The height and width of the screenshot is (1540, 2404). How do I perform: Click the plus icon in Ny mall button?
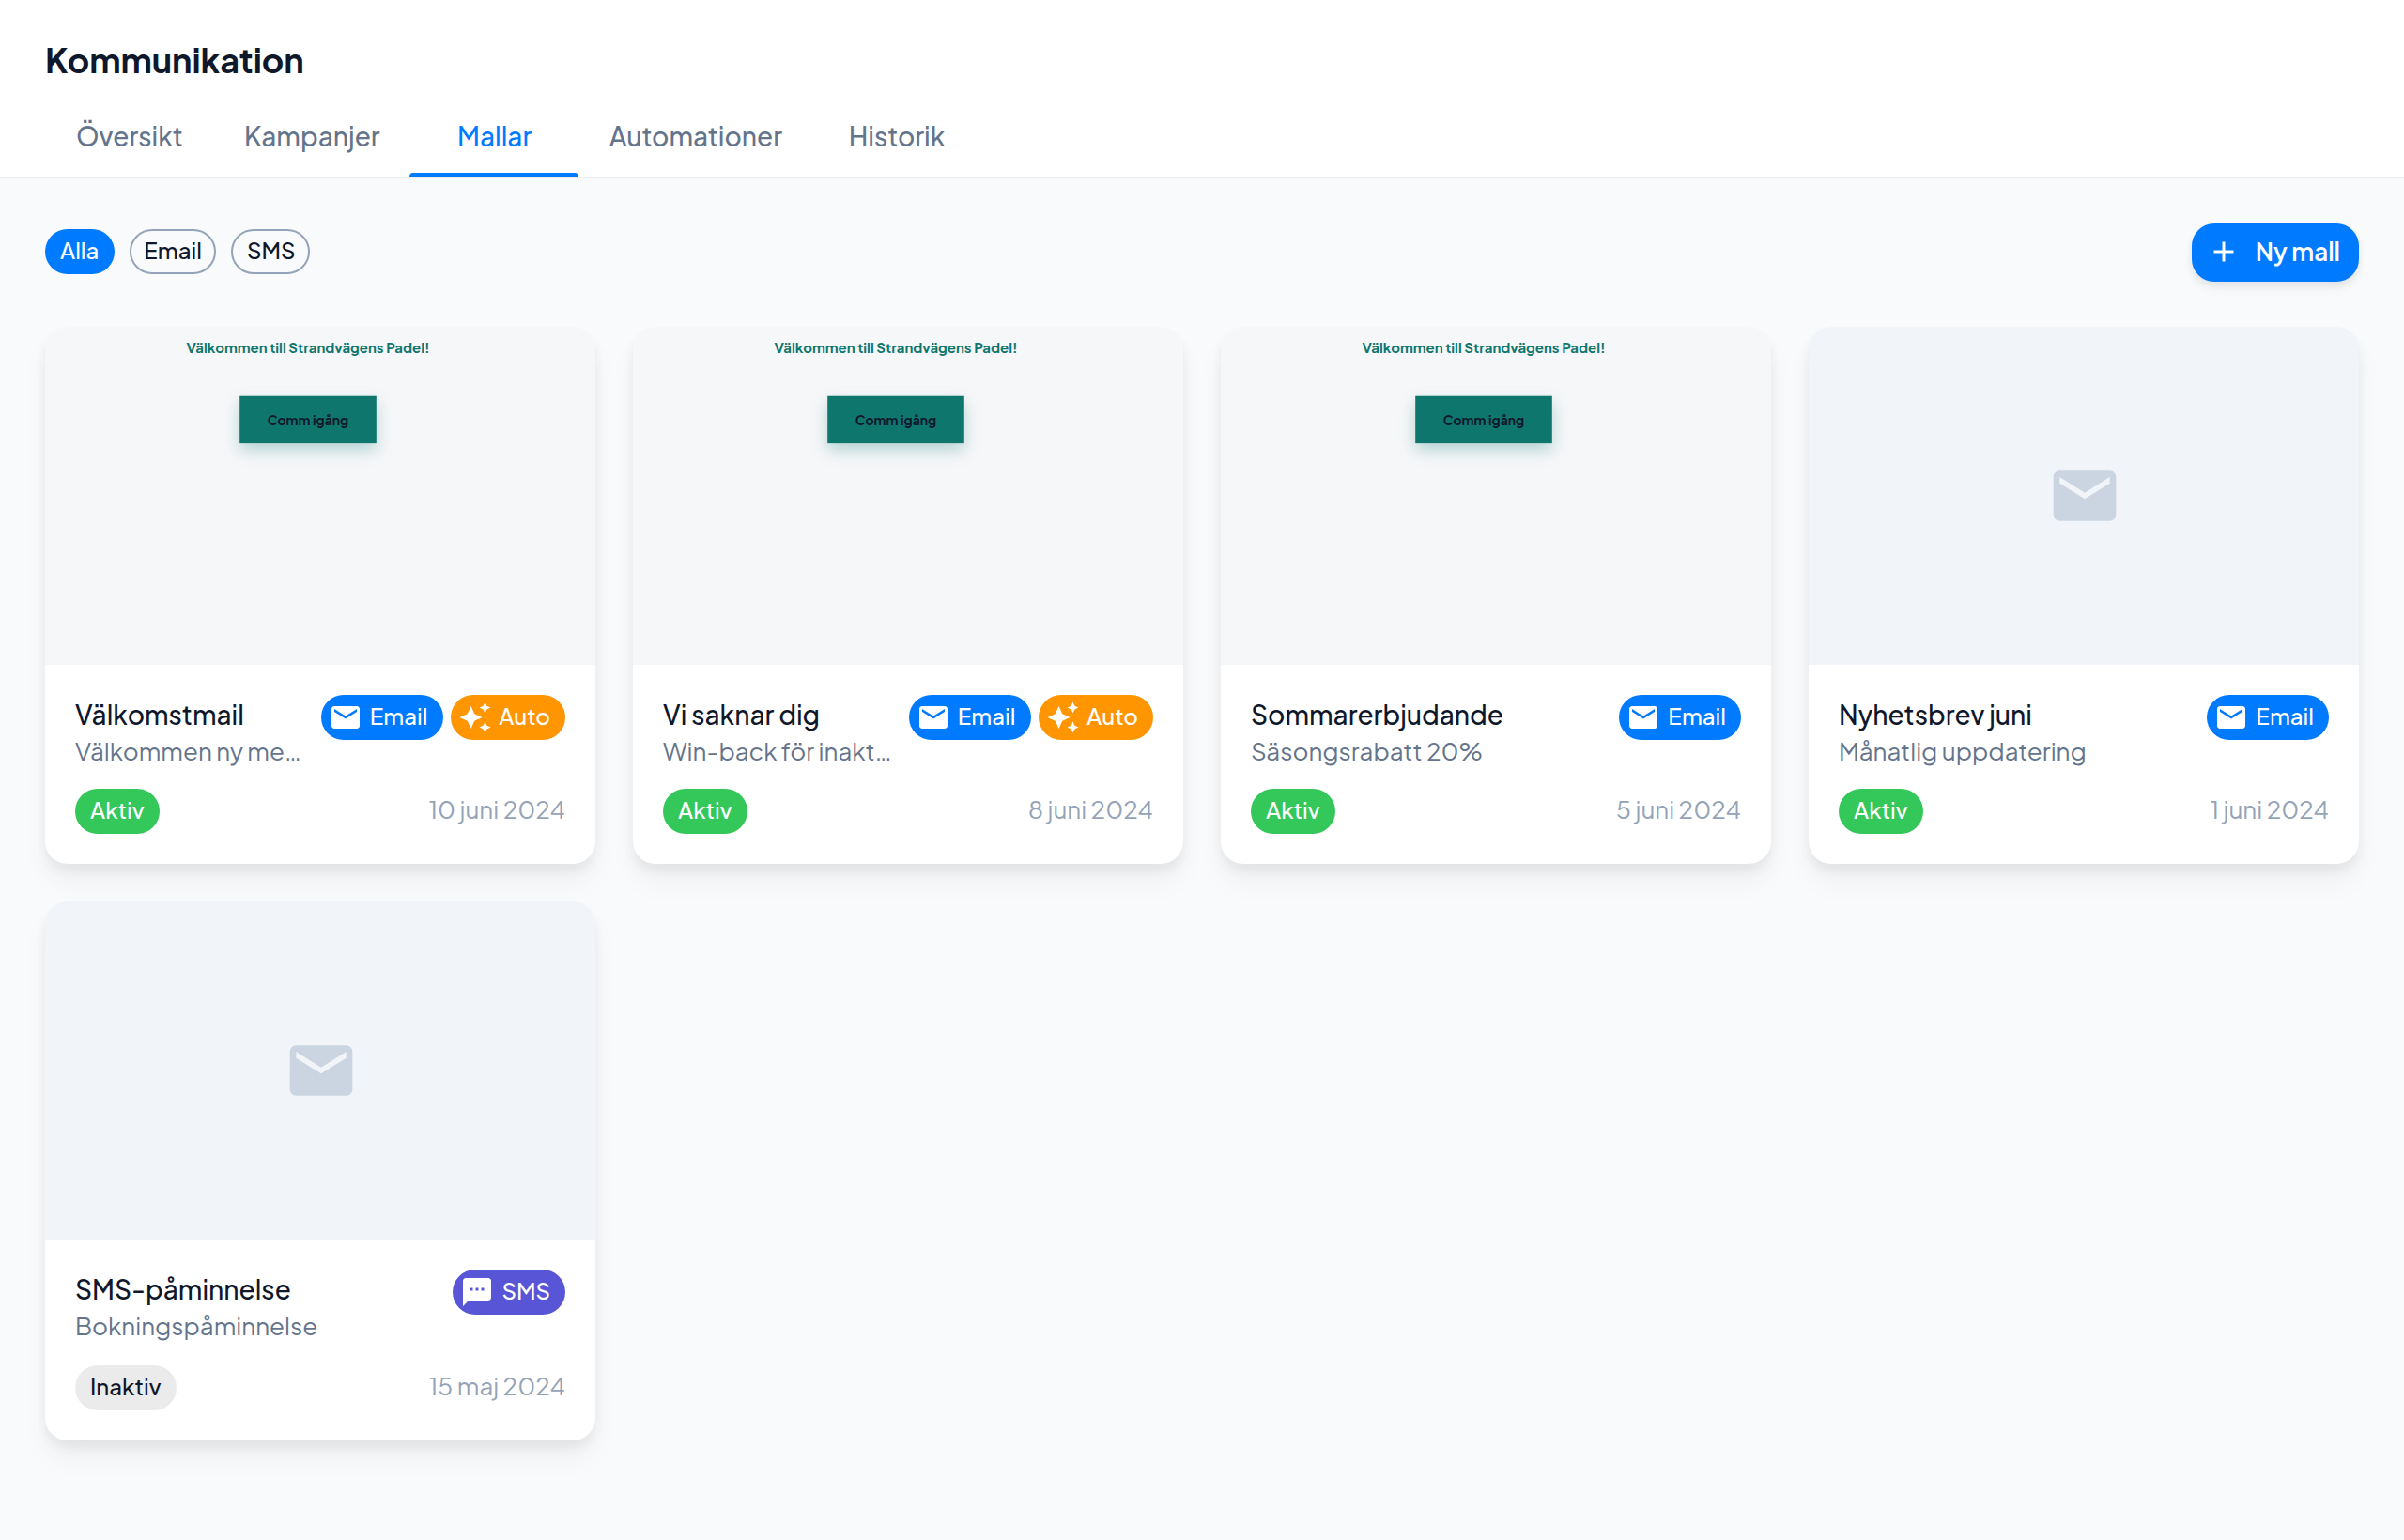(x=2222, y=252)
